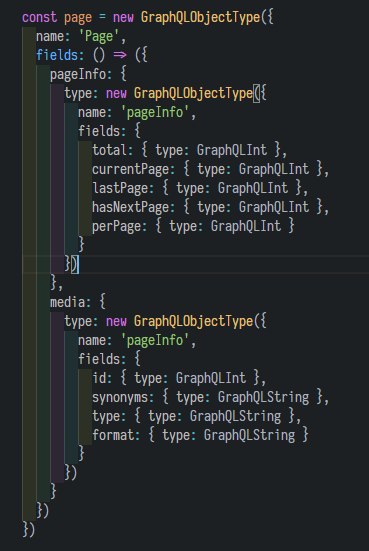Viewport: 369px width, 551px height.
Task: Click the 'total' field name
Action: [x=110, y=150]
